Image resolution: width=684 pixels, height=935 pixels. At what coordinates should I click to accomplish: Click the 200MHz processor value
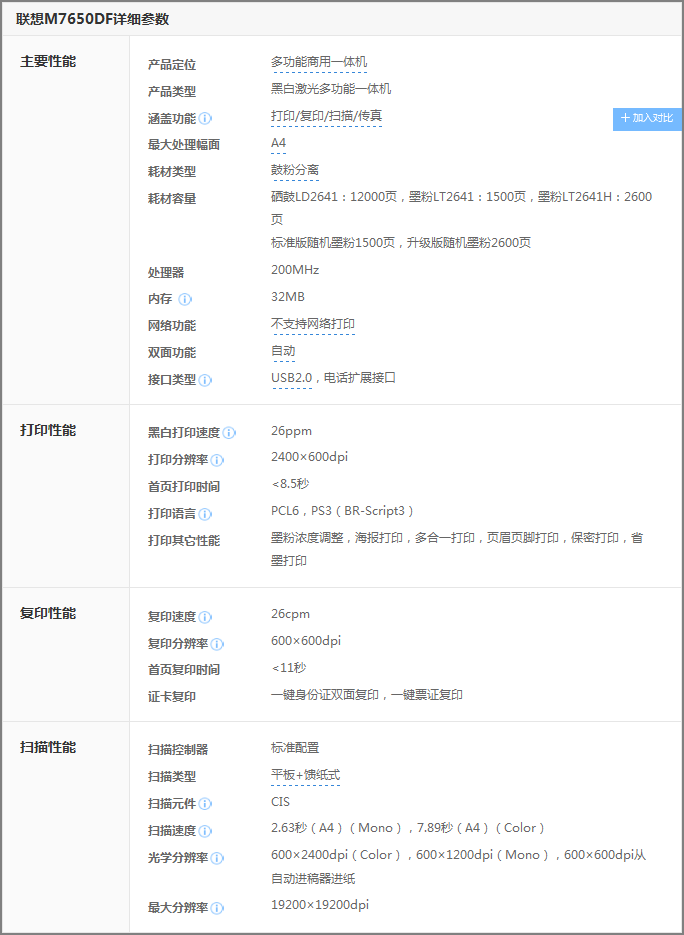(x=295, y=270)
